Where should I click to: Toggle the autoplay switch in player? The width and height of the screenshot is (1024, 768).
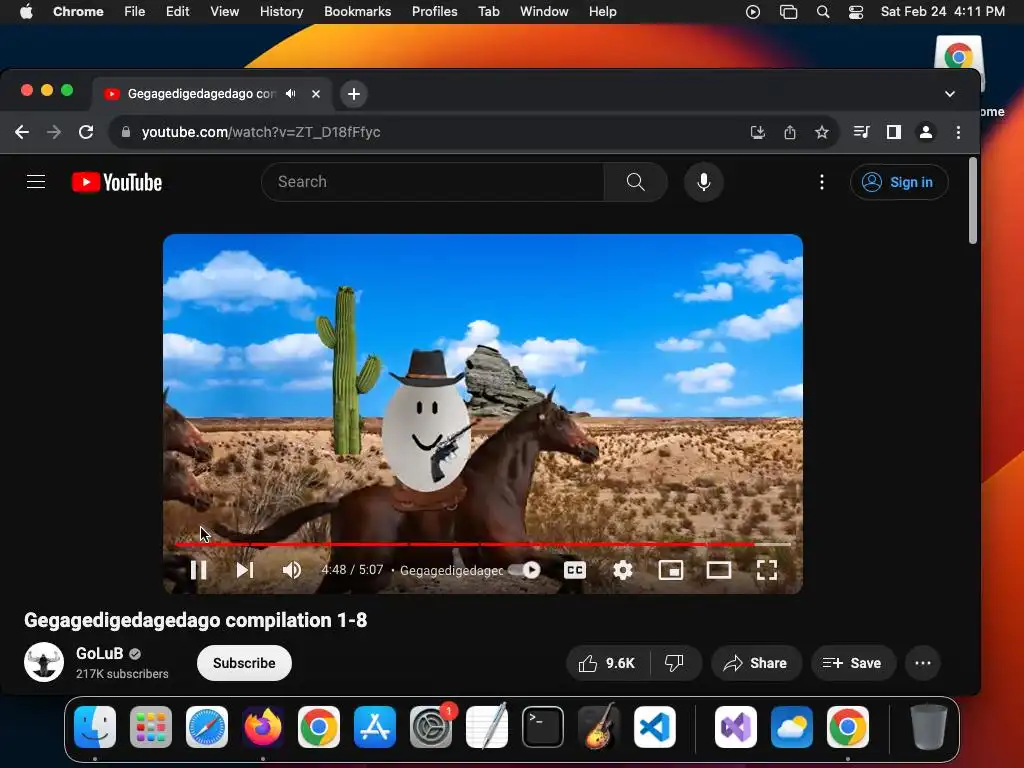[x=525, y=570]
